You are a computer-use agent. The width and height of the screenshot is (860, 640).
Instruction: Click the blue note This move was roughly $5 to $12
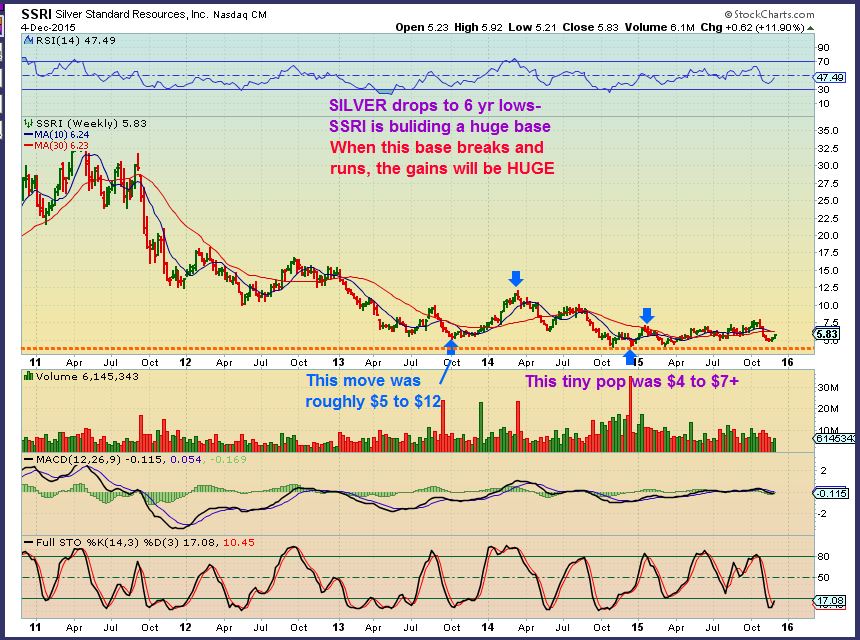(373, 391)
